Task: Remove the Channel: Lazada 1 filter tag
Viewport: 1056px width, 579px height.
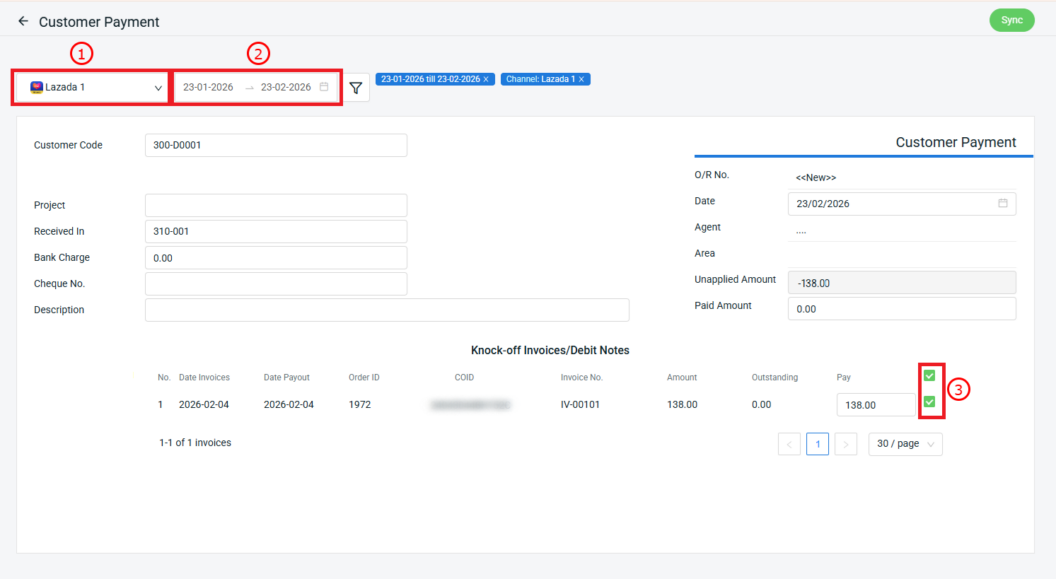Action: click(582, 79)
